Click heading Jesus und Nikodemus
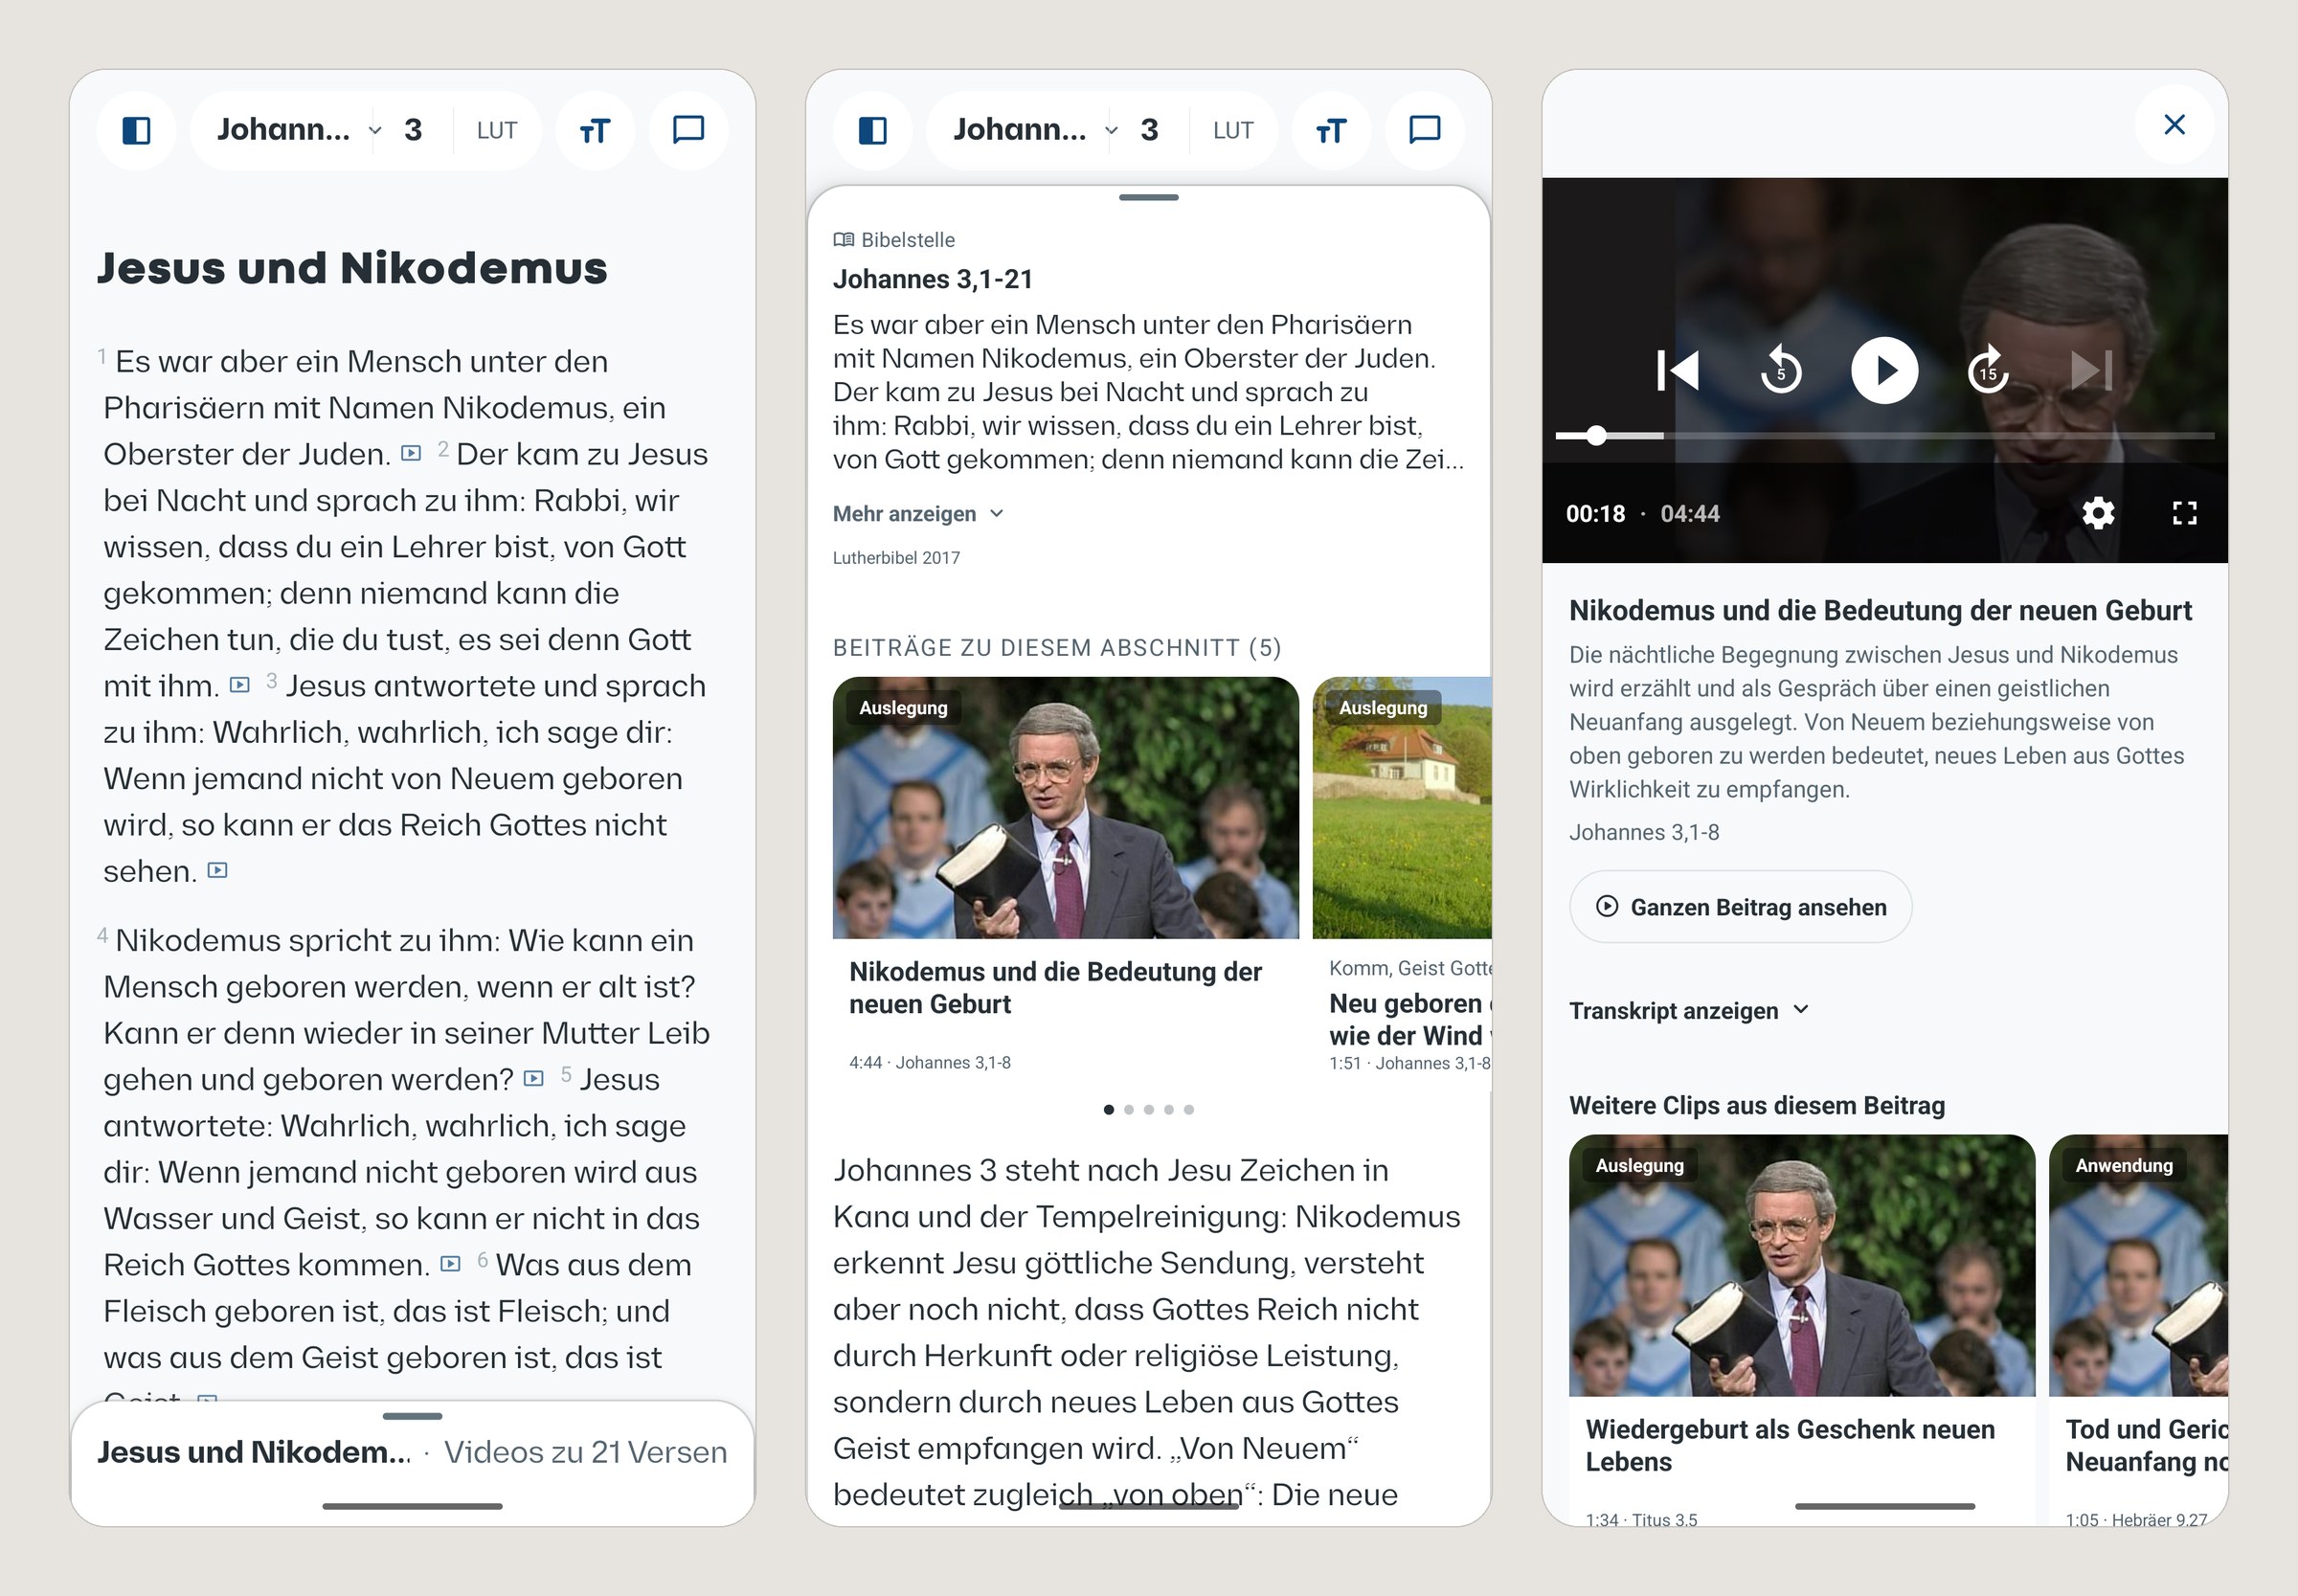The height and width of the screenshot is (1596, 2298). tap(352, 268)
